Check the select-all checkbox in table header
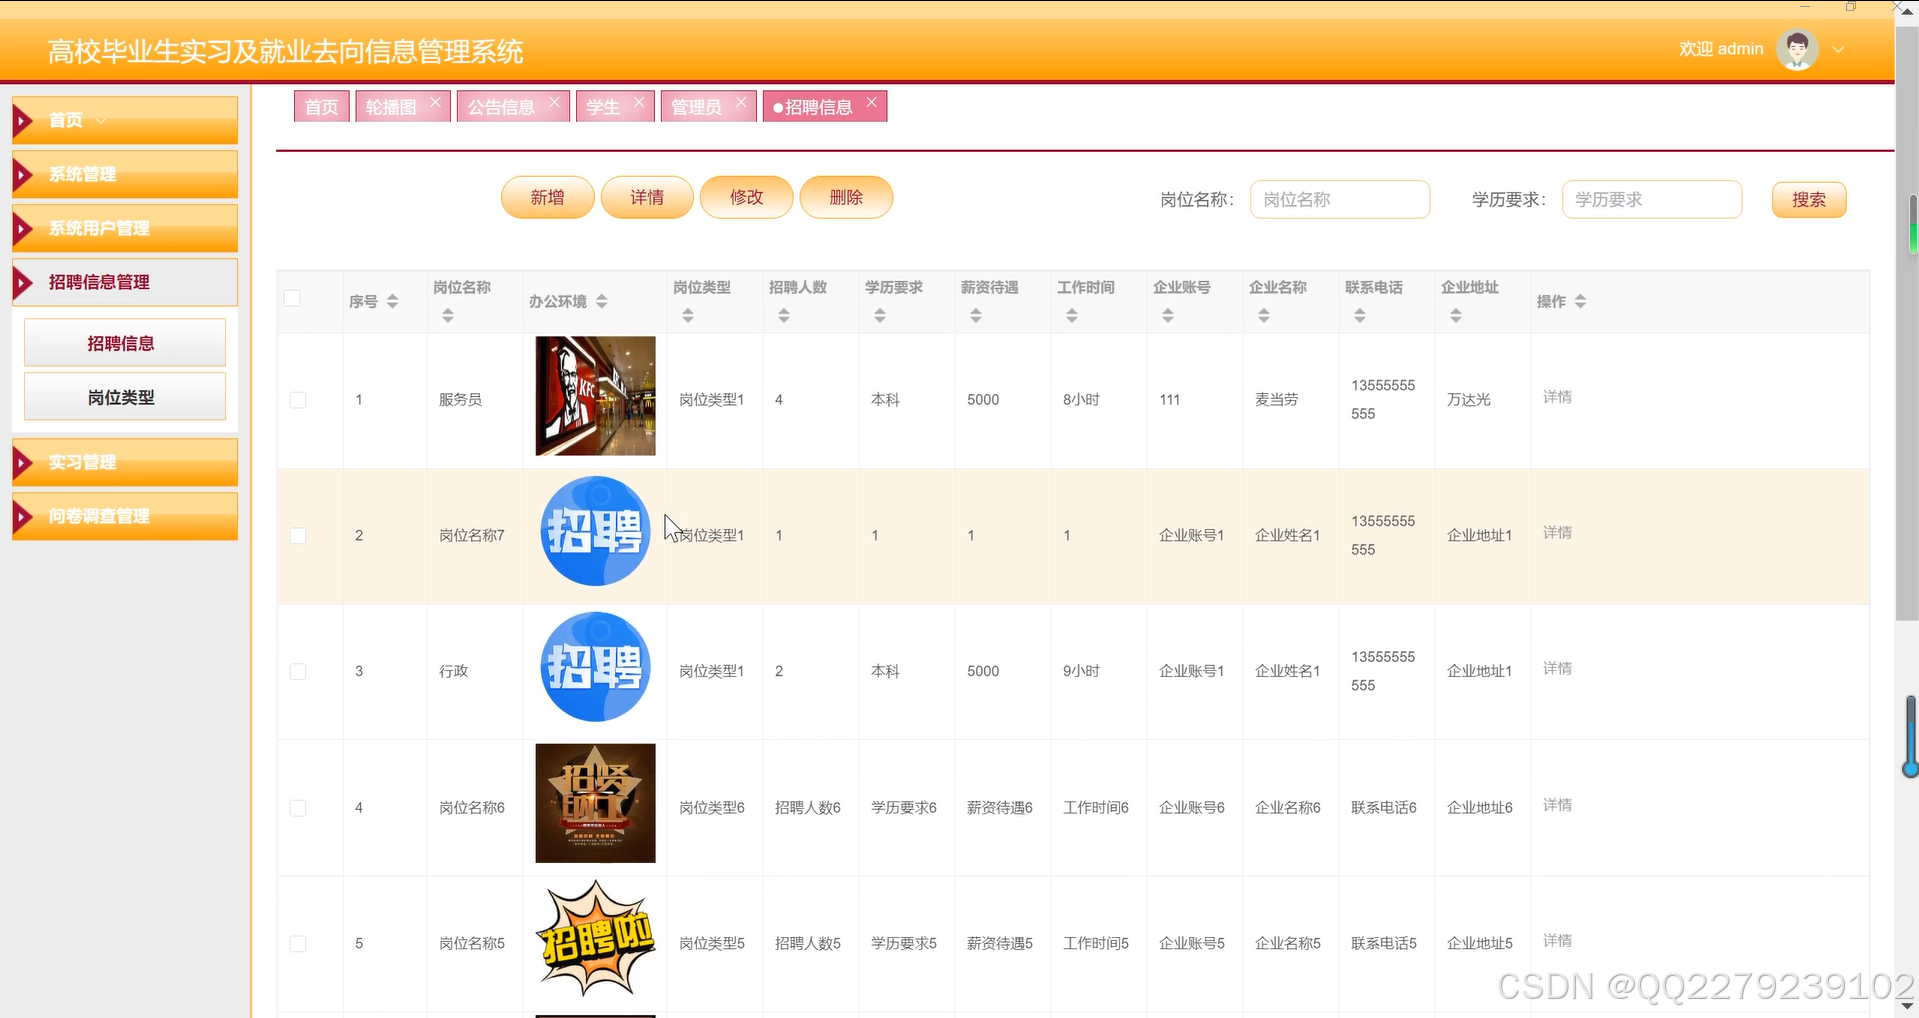Screen dimensions: 1919x1018 click(291, 297)
